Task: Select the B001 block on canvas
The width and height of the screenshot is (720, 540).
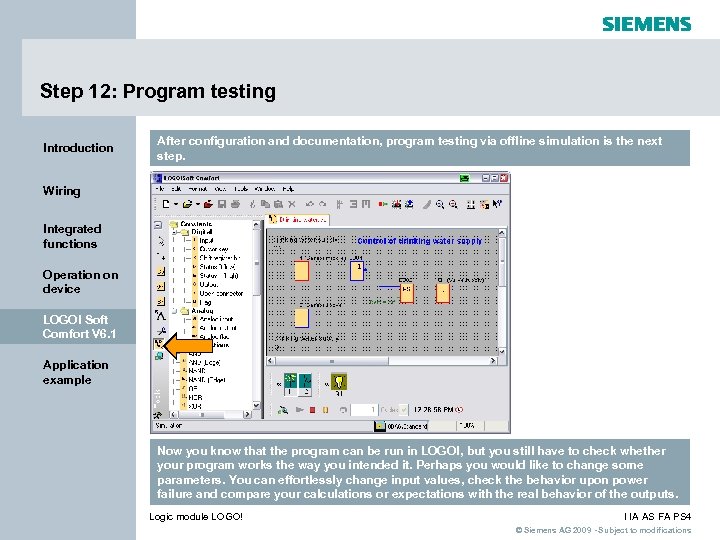Action: pos(357,271)
